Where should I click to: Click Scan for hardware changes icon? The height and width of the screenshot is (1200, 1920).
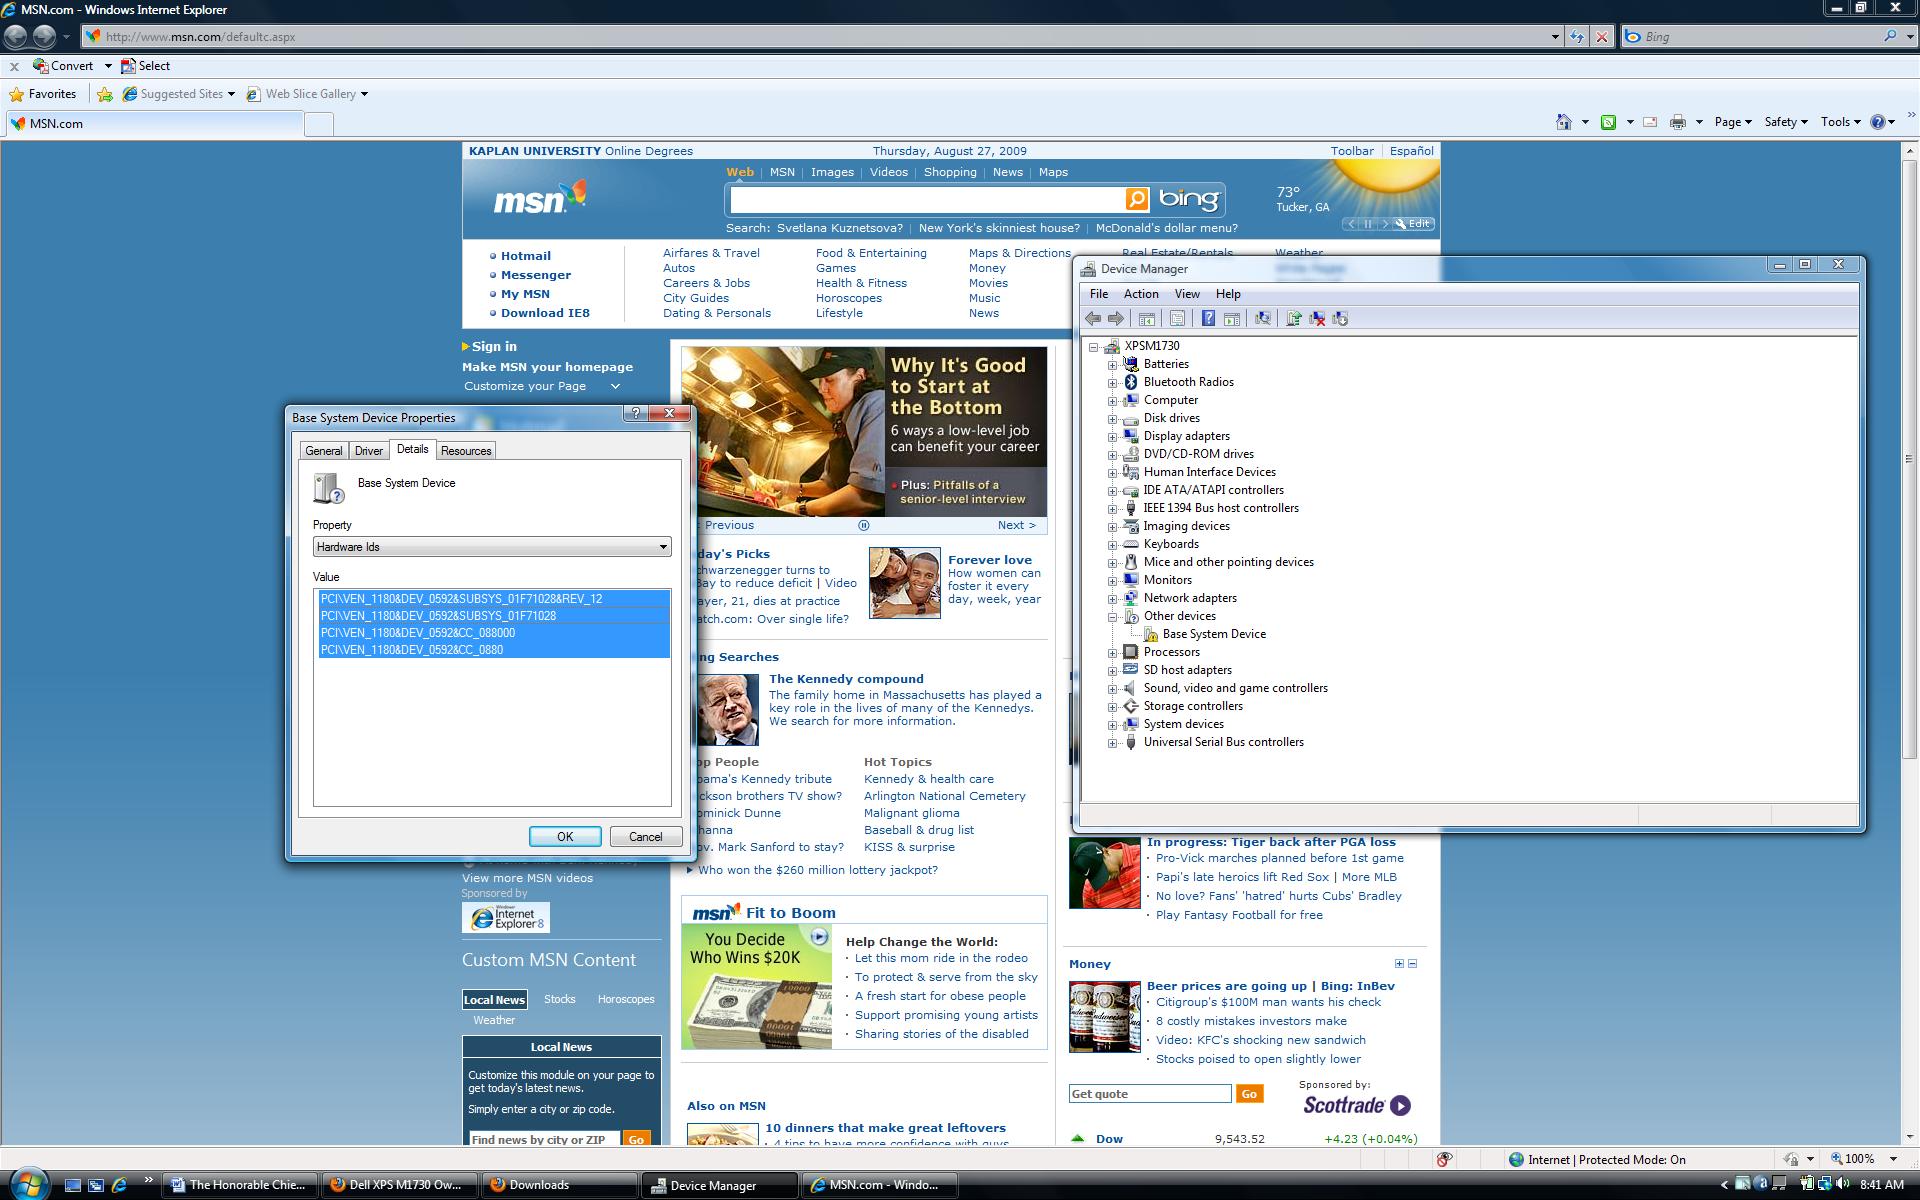tap(1263, 319)
